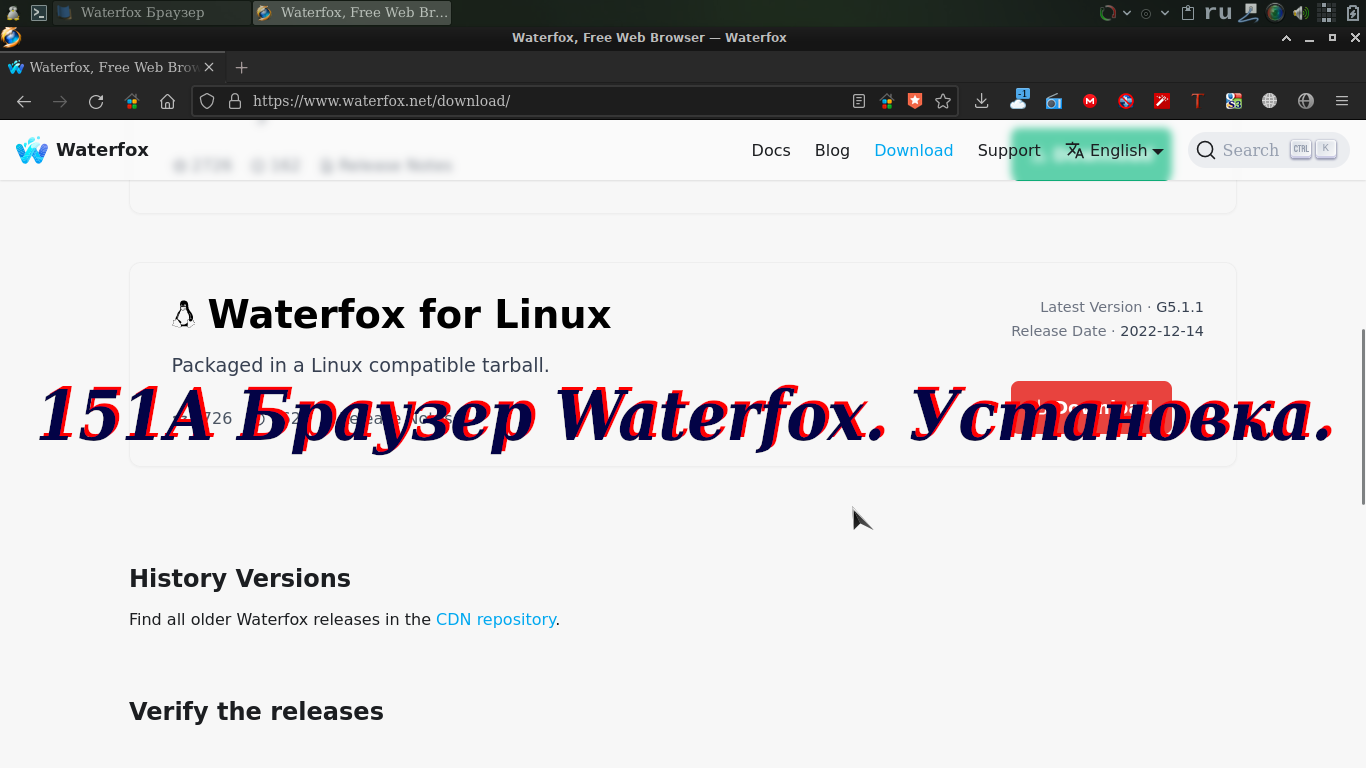Open Download in site navigation
The width and height of the screenshot is (1366, 768).
pos(913,150)
